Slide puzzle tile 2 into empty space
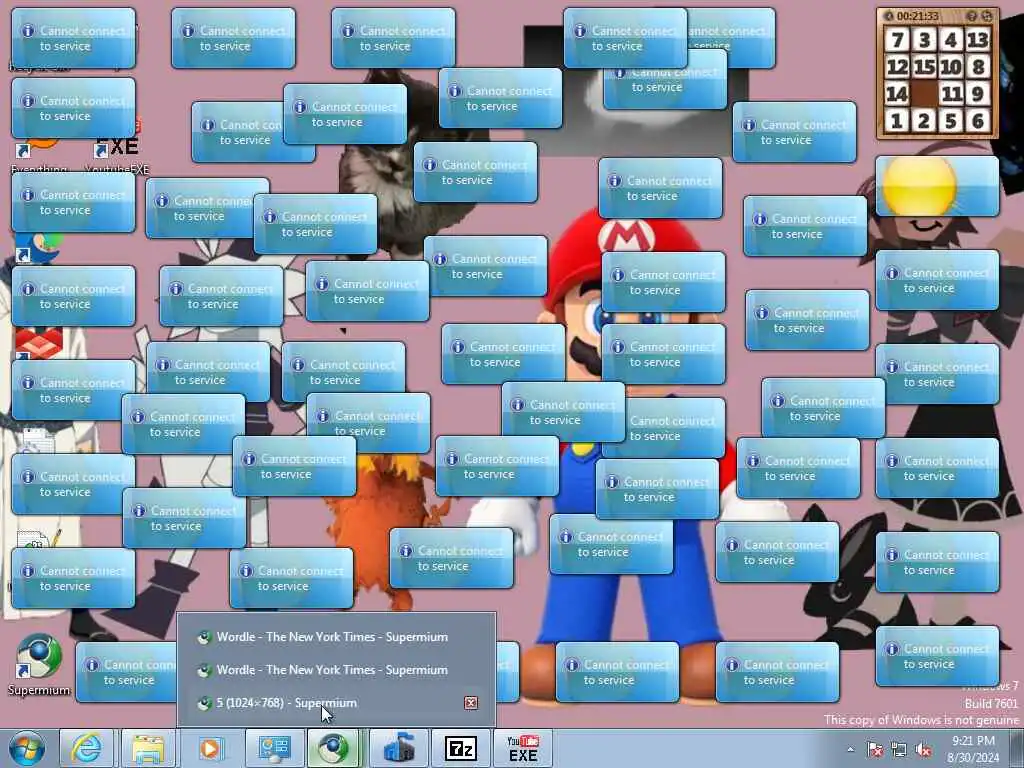The height and width of the screenshot is (768, 1024). tap(924, 120)
